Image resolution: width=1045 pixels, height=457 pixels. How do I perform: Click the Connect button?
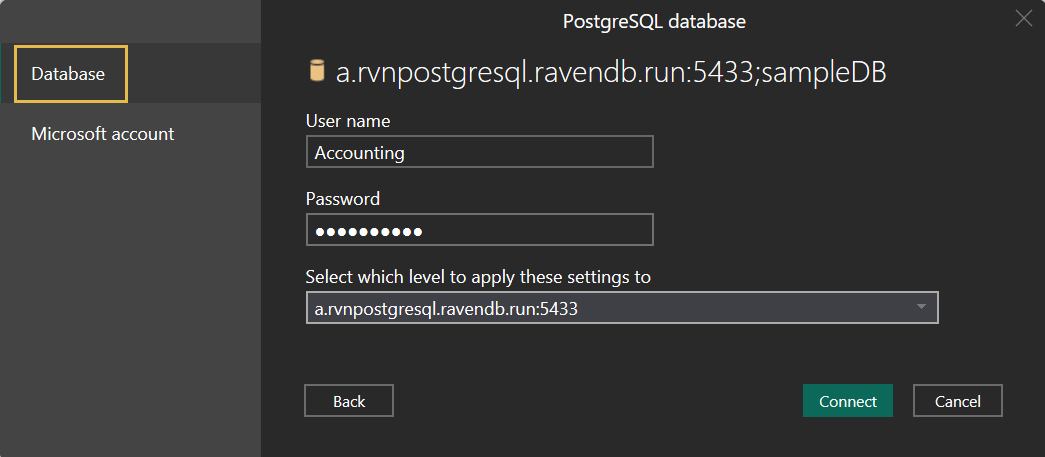pos(848,401)
